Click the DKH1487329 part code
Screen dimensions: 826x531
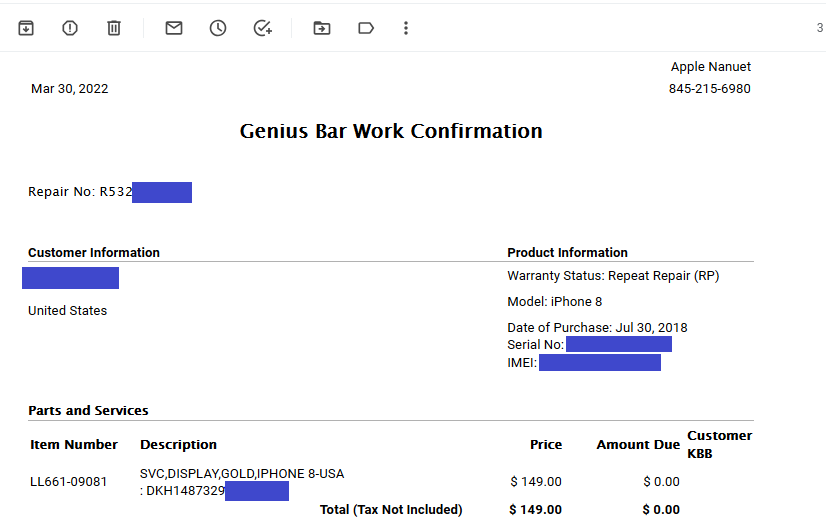[x=185, y=491]
